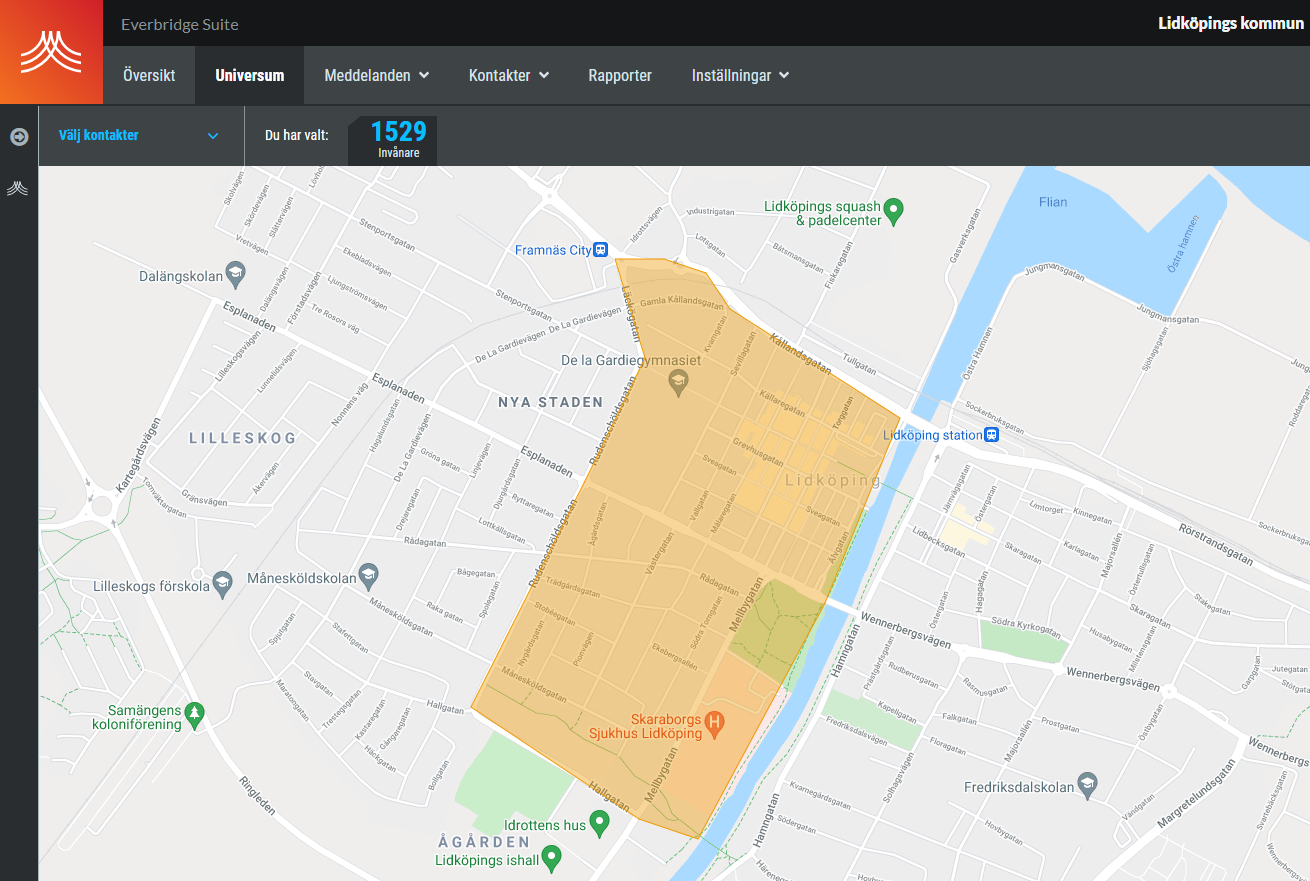Viewport: 1310px width, 881px height.
Task: Open the Välj kontakter dropdown
Action: click(x=140, y=136)
